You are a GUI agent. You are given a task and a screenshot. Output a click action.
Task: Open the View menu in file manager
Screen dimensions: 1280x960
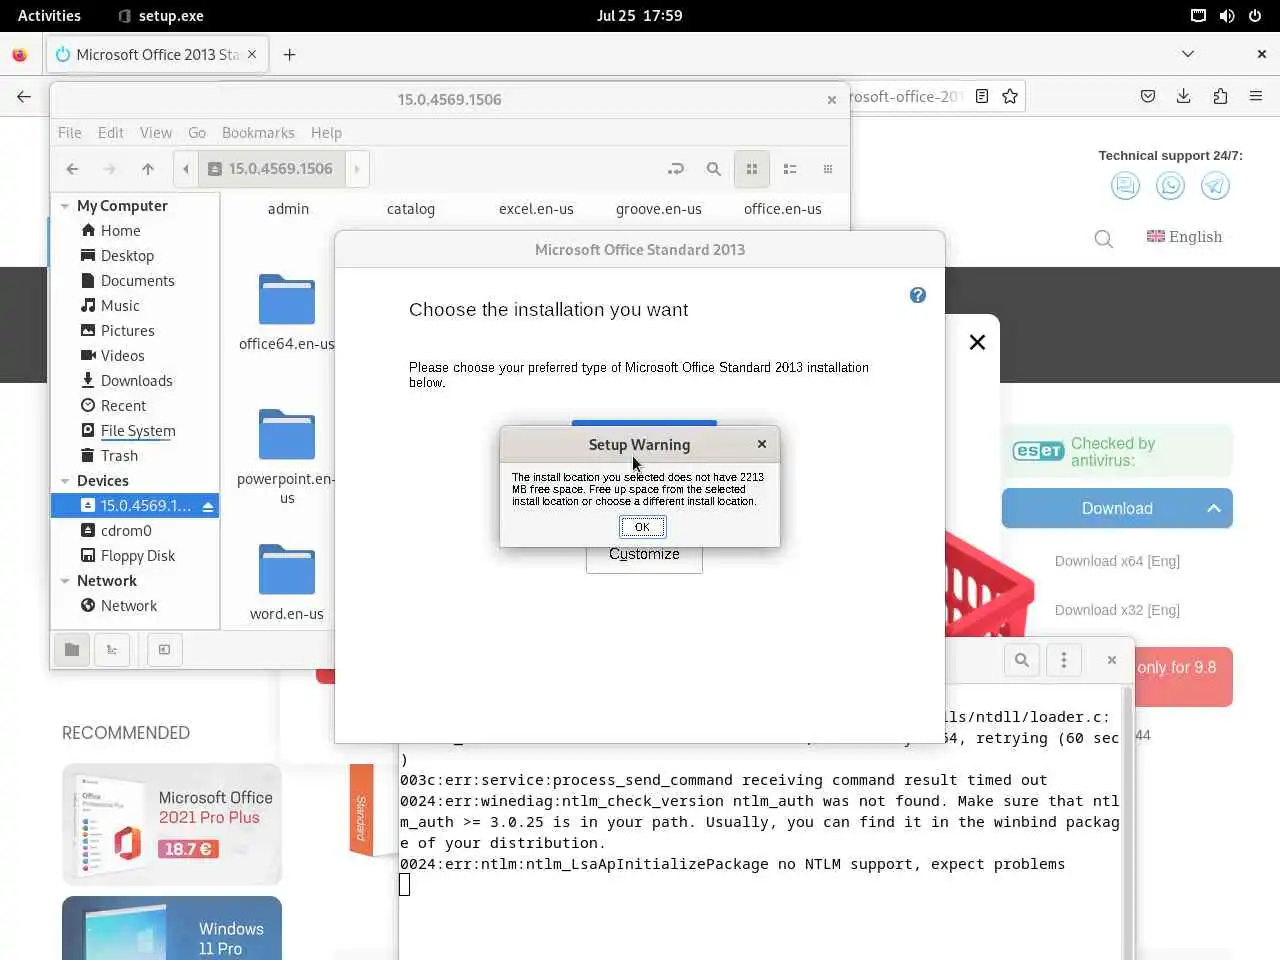pyautogui.click(x=156, y=132)
